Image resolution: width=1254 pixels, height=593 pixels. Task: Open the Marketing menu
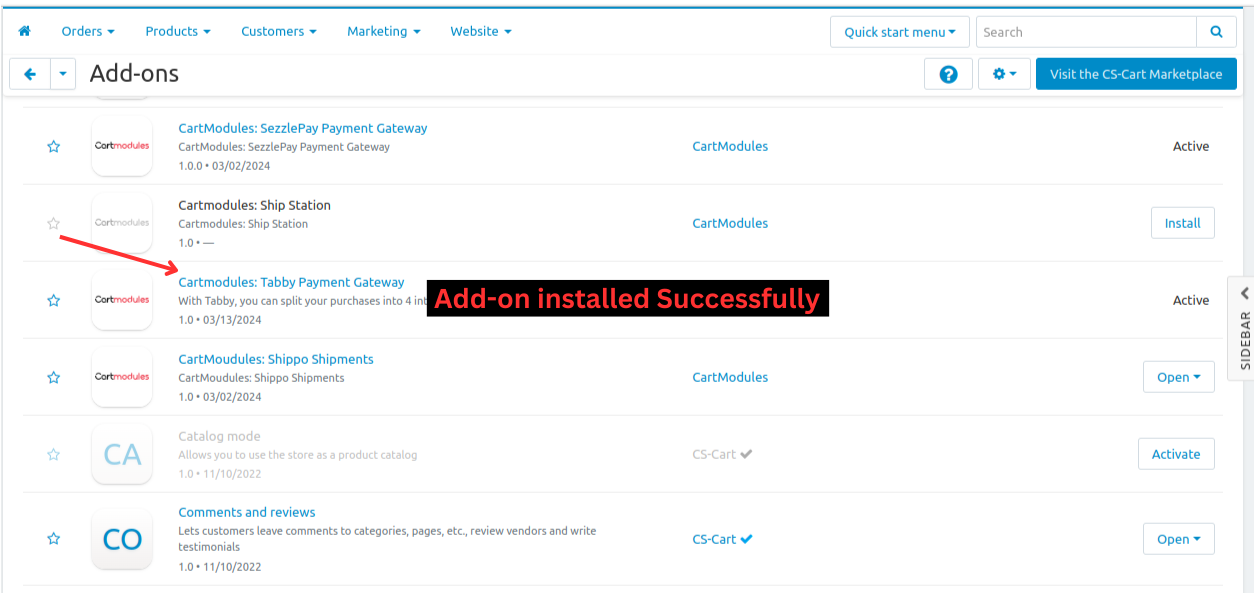pos(384,31)
